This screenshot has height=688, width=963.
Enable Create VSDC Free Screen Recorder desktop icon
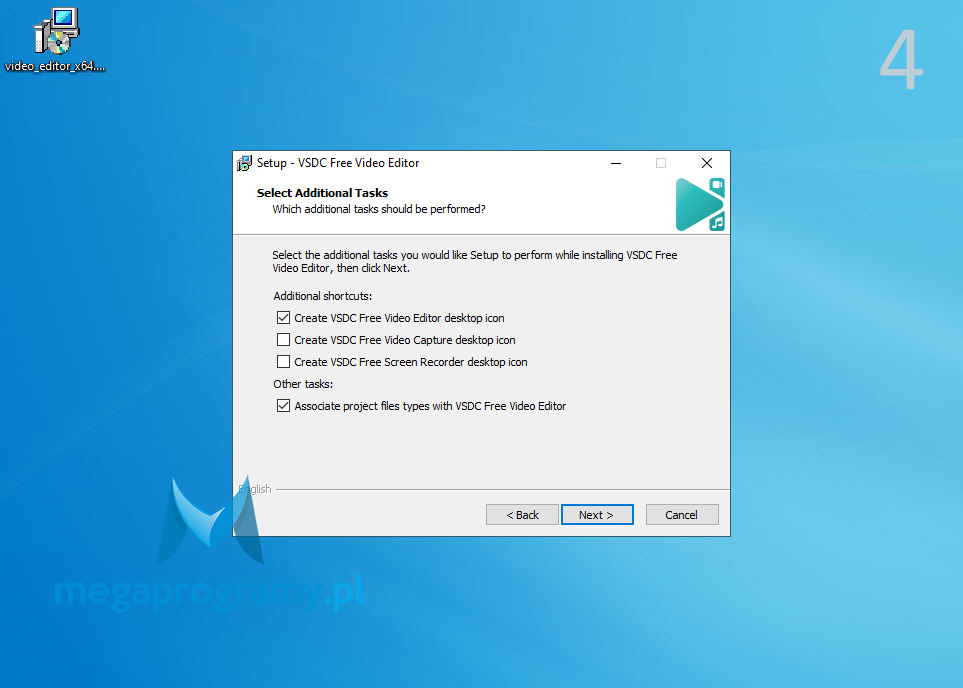click(x=283, y=362)
